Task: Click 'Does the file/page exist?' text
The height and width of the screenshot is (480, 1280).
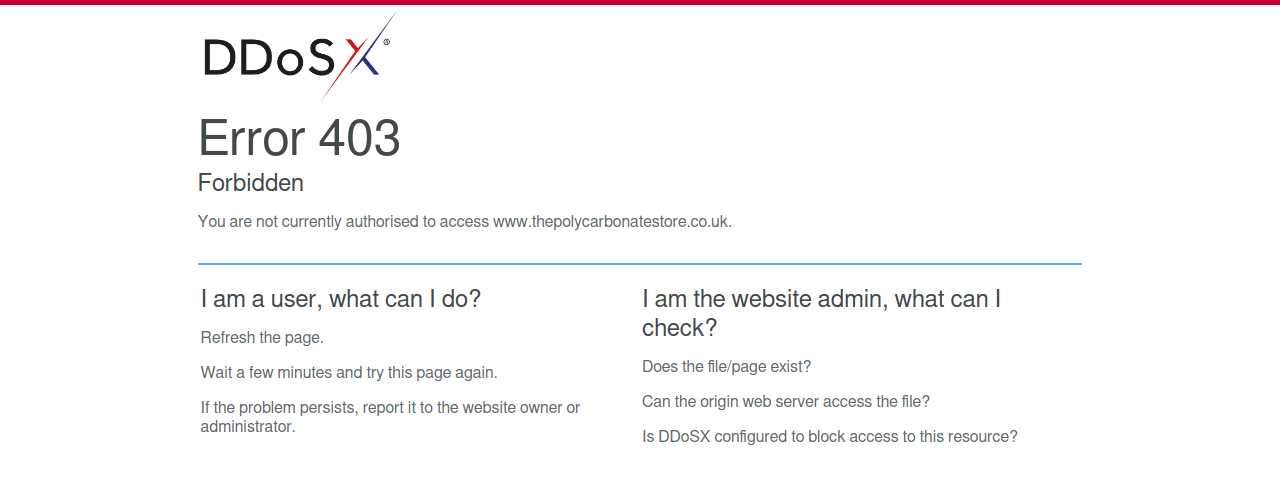Action: 727,367
